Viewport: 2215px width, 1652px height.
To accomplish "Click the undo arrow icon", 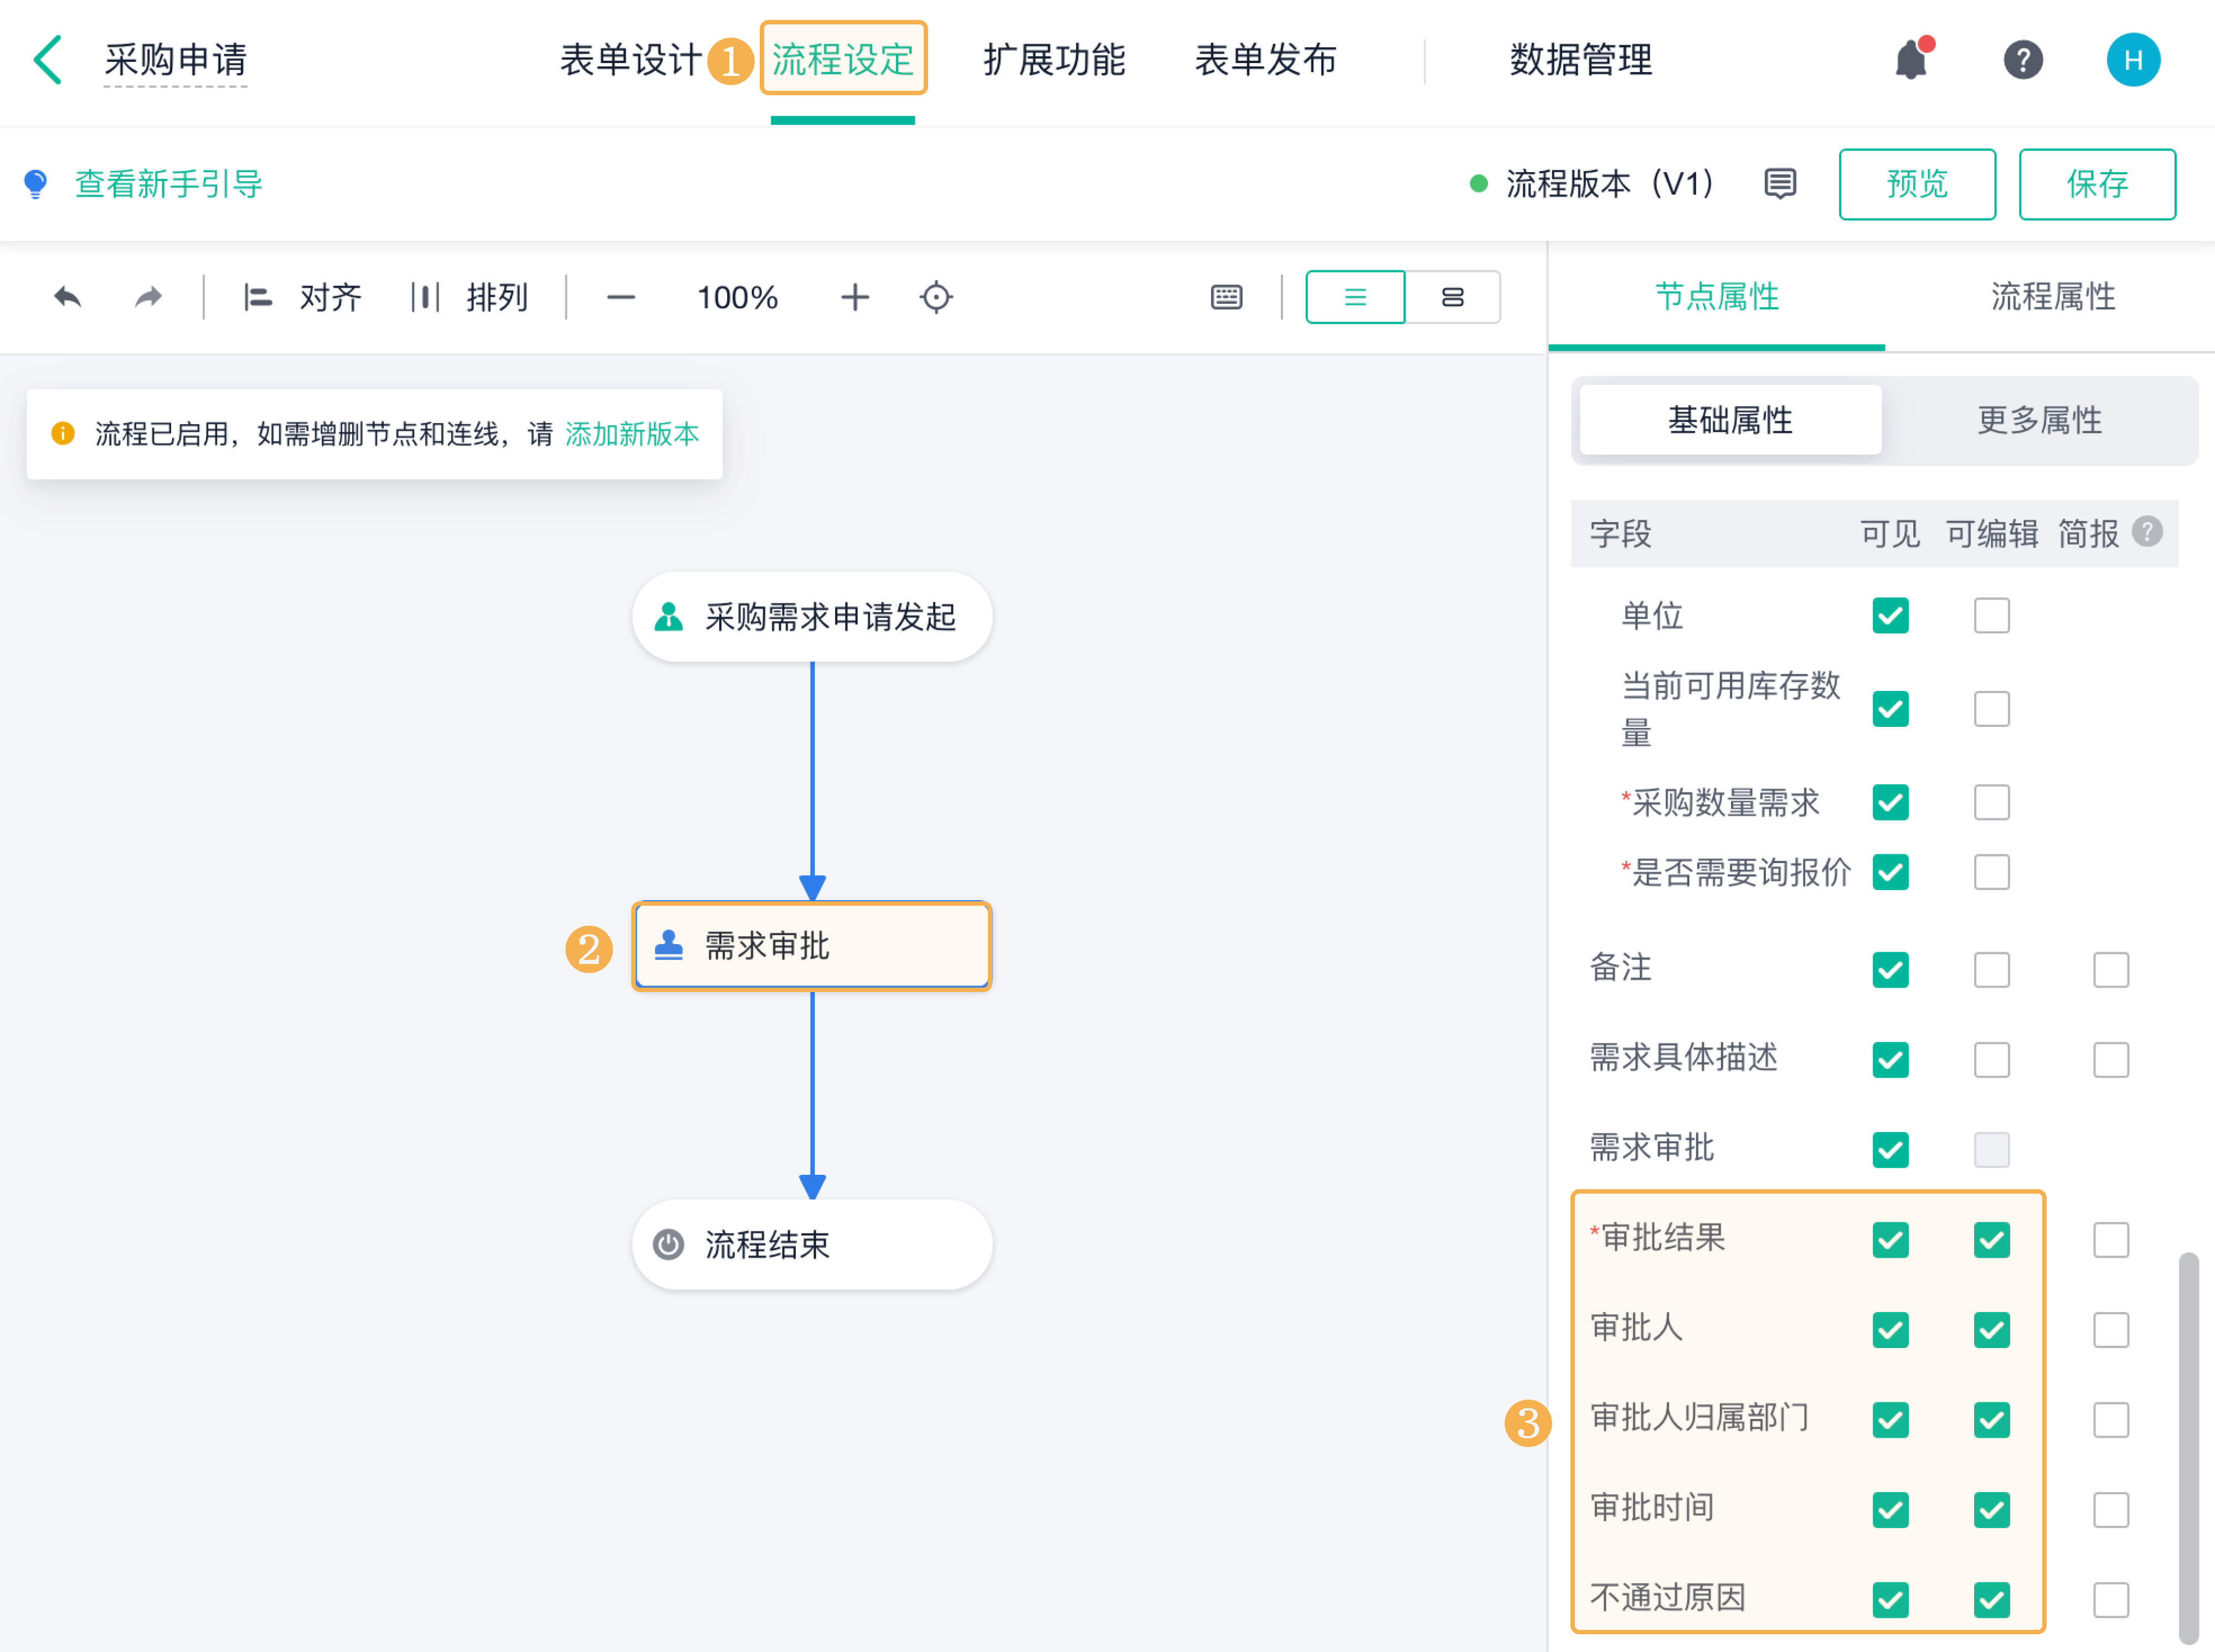I will pos(67,297).
